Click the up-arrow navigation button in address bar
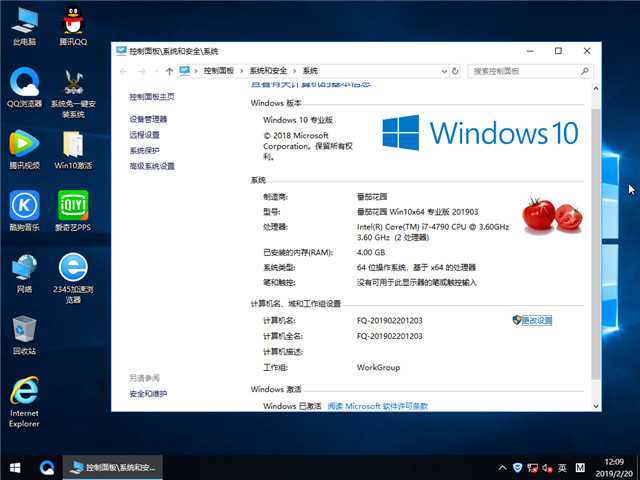 coord(170,71)
